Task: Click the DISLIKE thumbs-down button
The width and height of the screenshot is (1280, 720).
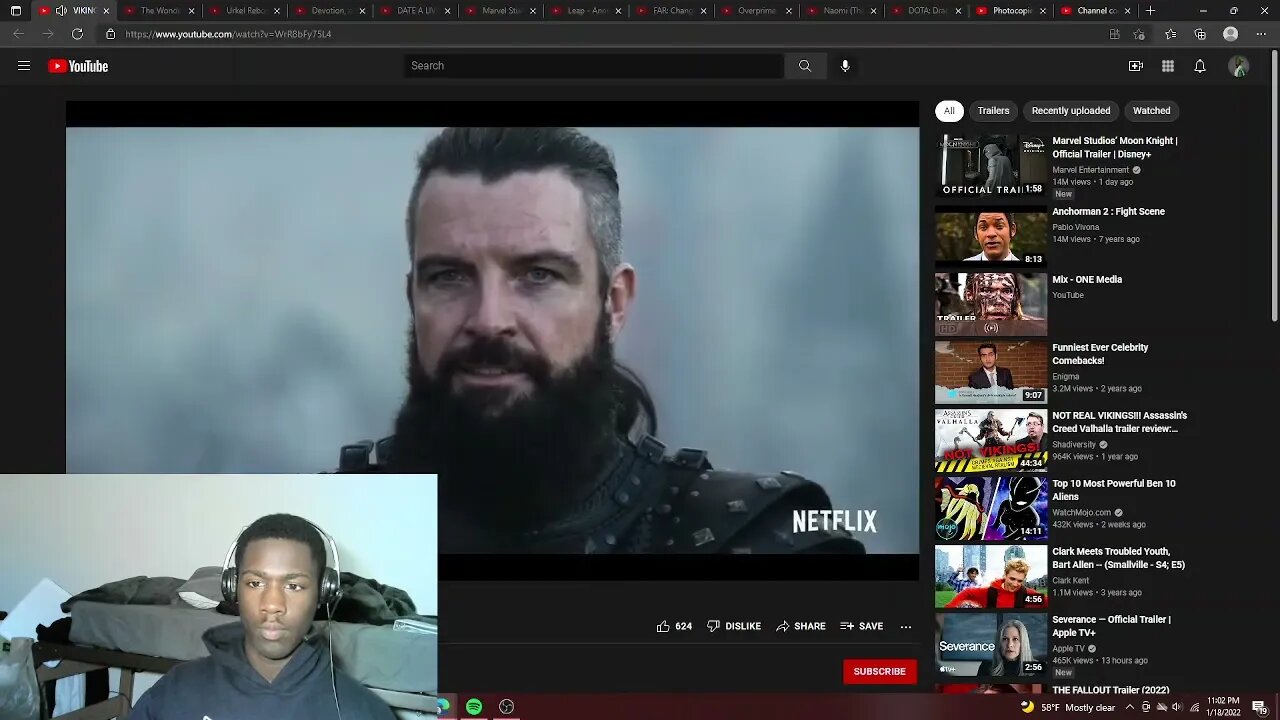Action: point(734,626)
